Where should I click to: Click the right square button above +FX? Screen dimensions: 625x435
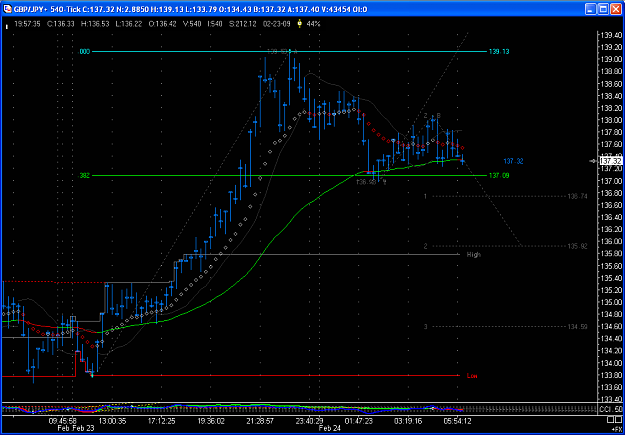[619, 420]
